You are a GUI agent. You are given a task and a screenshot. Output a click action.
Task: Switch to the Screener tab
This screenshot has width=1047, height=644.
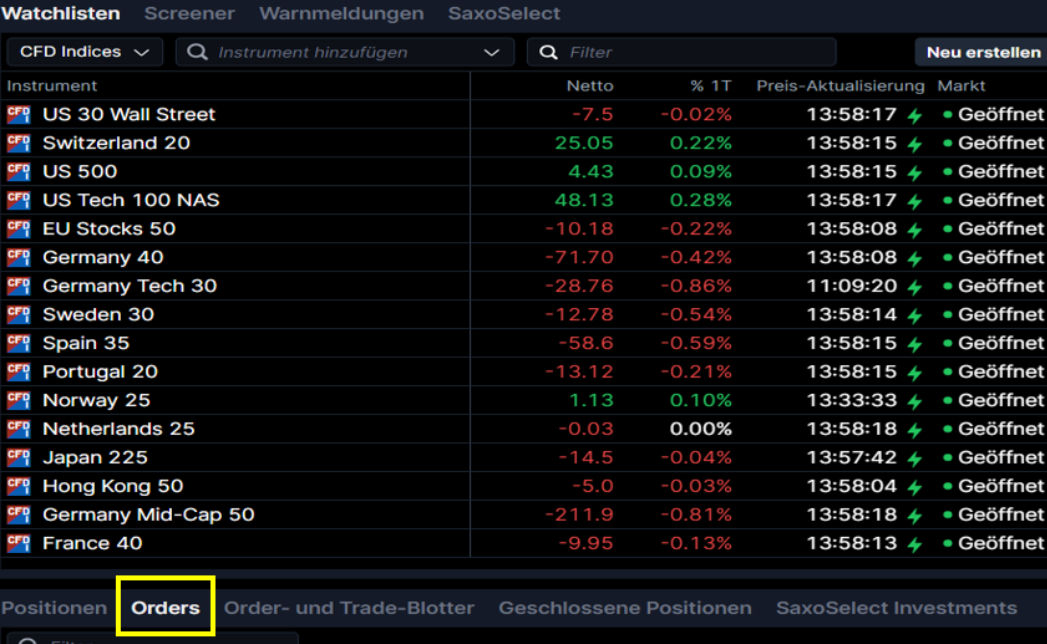click(x=189, y=14)
